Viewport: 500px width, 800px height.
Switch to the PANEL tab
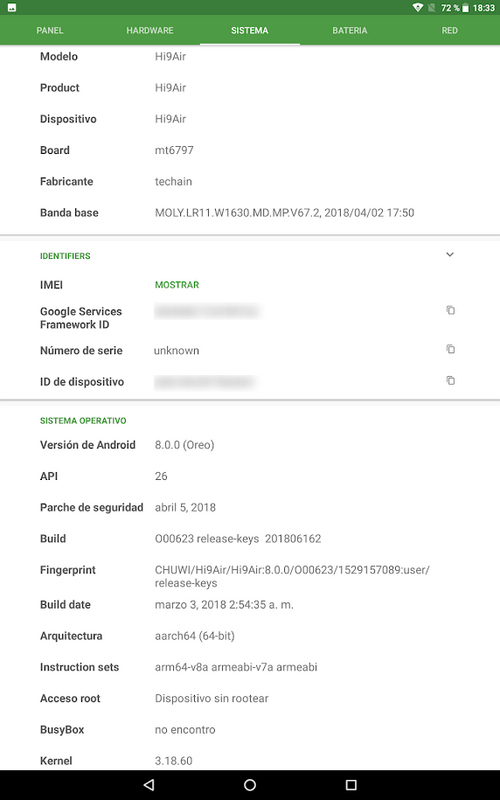pyautogui.click(x=50, y=31)
